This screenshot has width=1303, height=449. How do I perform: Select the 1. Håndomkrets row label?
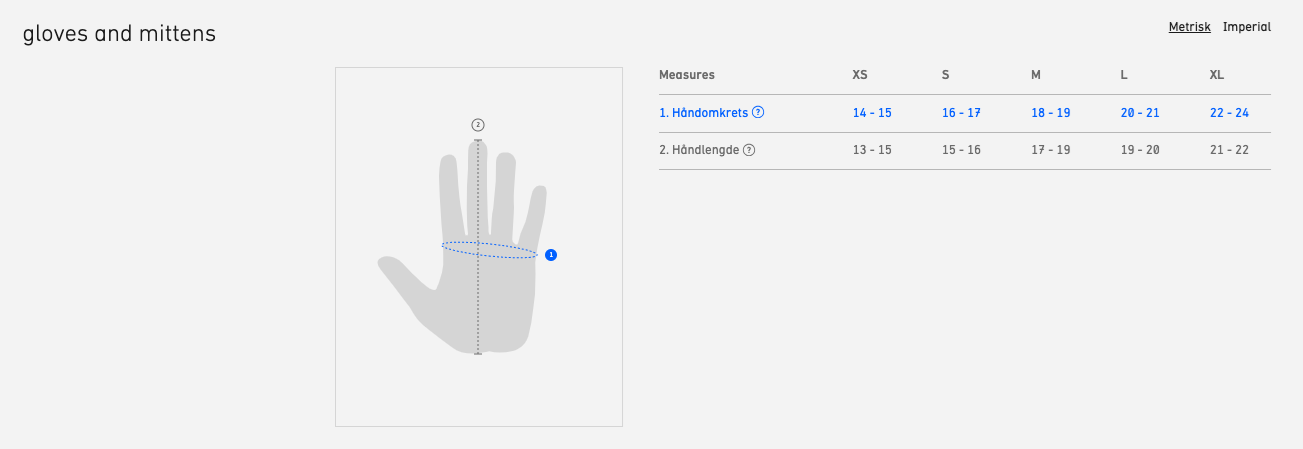[x=703, y=113]
